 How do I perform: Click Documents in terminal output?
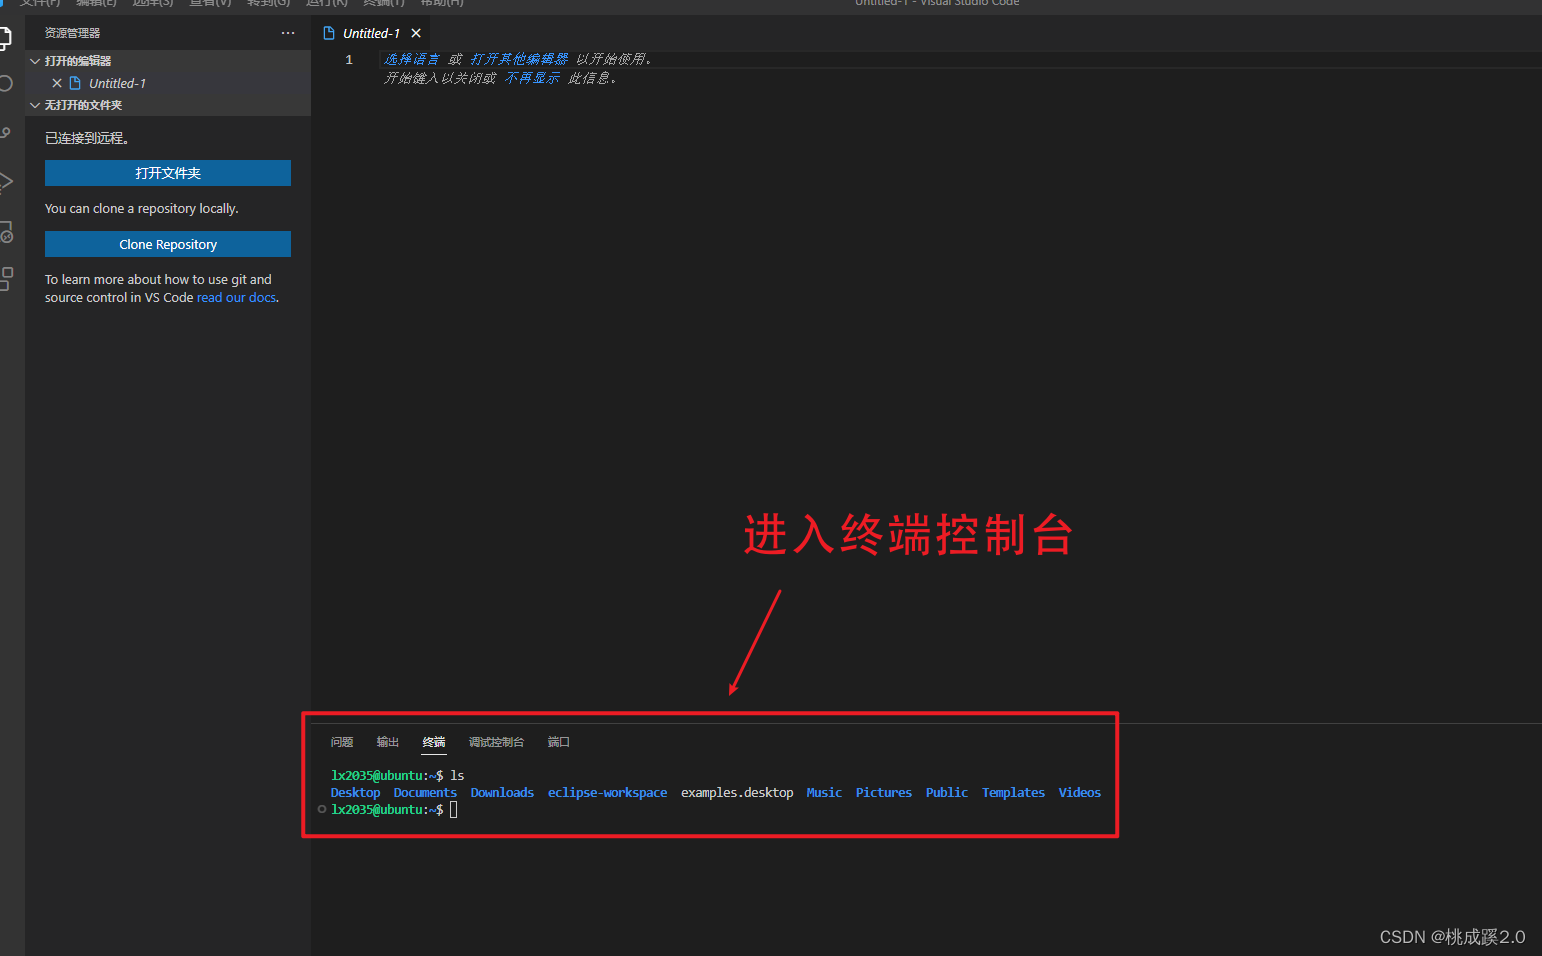coord(425,793)
